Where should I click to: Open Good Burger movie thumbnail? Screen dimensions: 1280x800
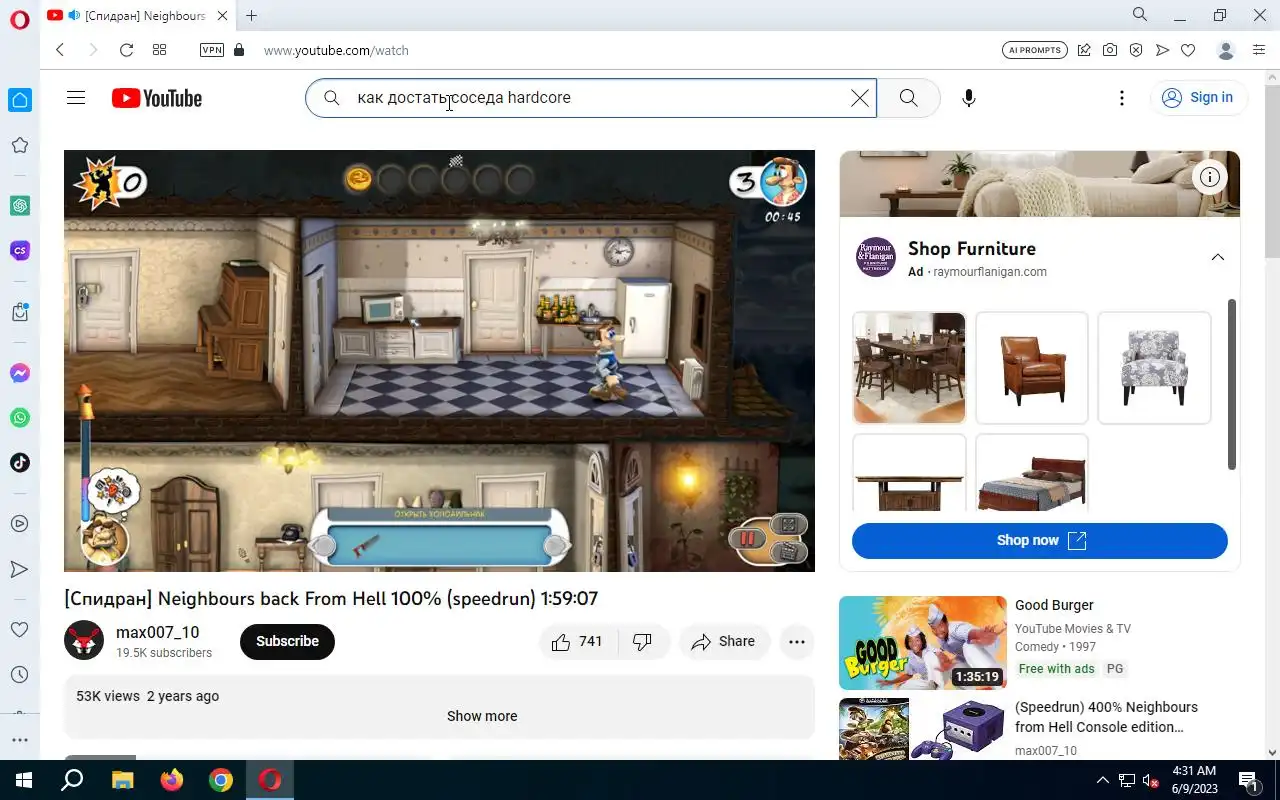[x=923, y=643]
